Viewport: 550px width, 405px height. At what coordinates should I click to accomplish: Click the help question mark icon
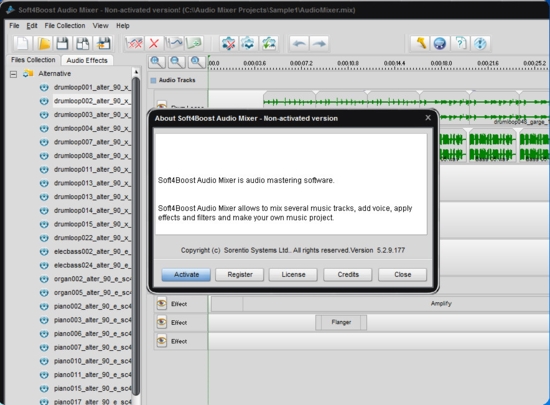[460, 43]
